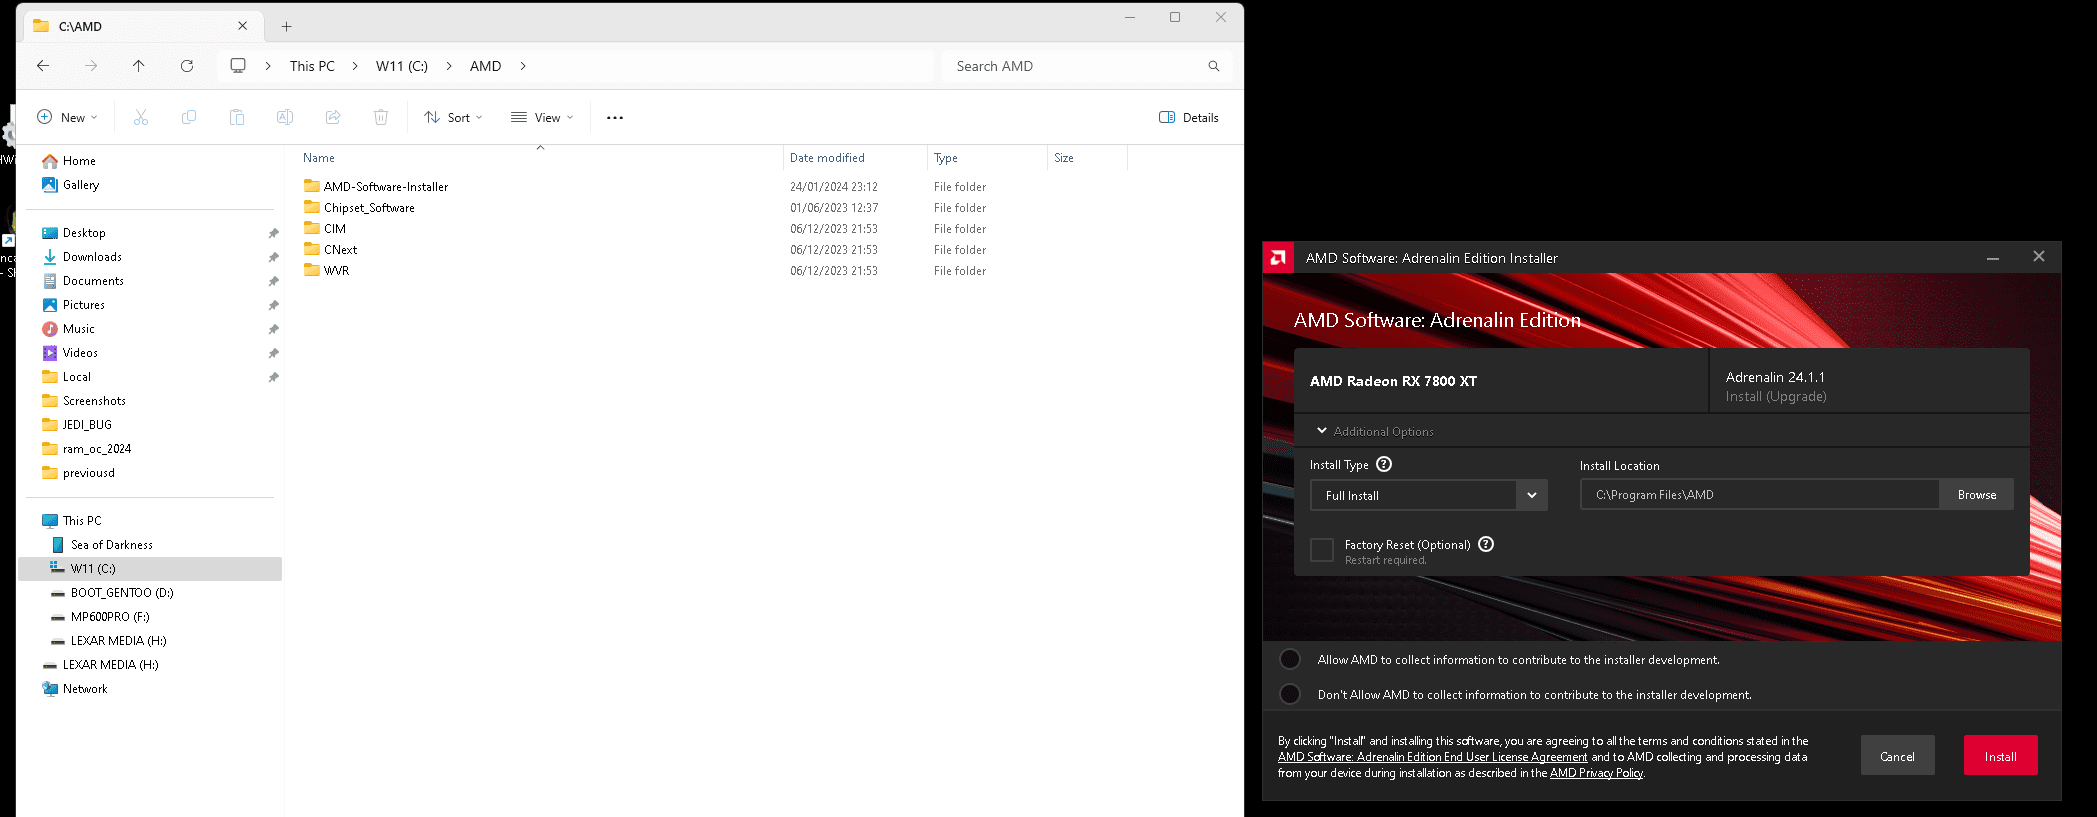The width and height of the screenshot is (2097, 817).
Task: Expand chevron after AMD in address bar
Action: pyautogui.click(x=523, y=66)
